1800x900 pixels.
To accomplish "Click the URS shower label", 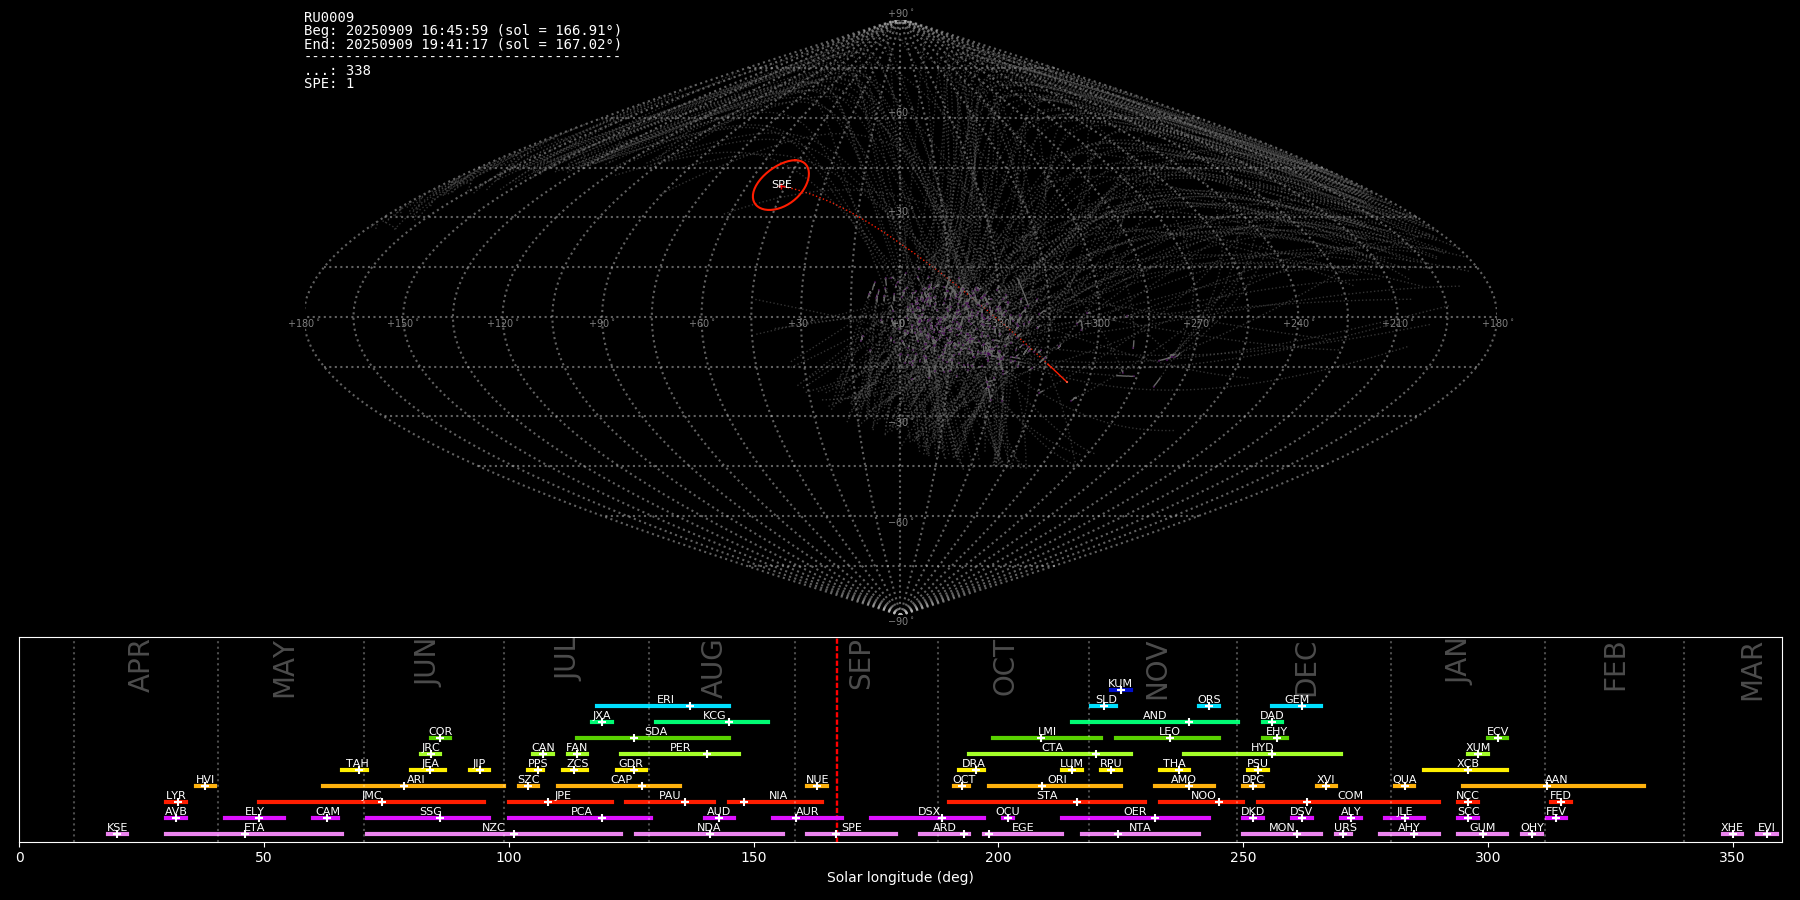I will [x=1345, y=828].
